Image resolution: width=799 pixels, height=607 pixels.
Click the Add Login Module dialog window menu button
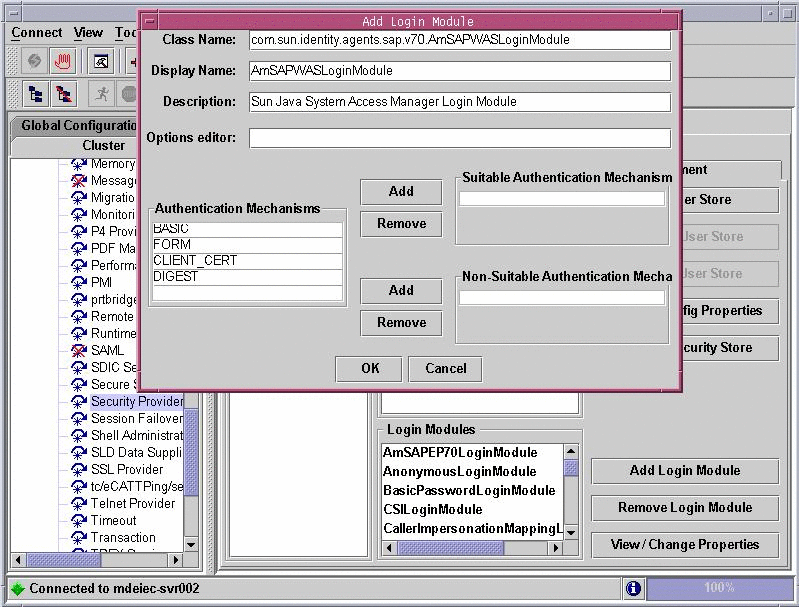[149, 21]
